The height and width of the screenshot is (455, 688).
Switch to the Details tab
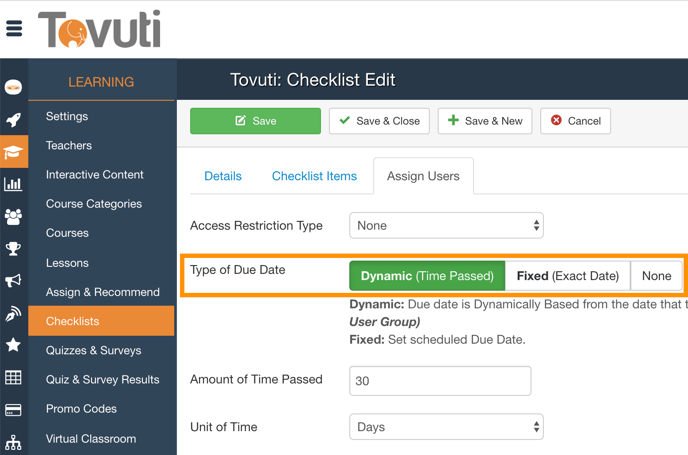tap(223, 176)
